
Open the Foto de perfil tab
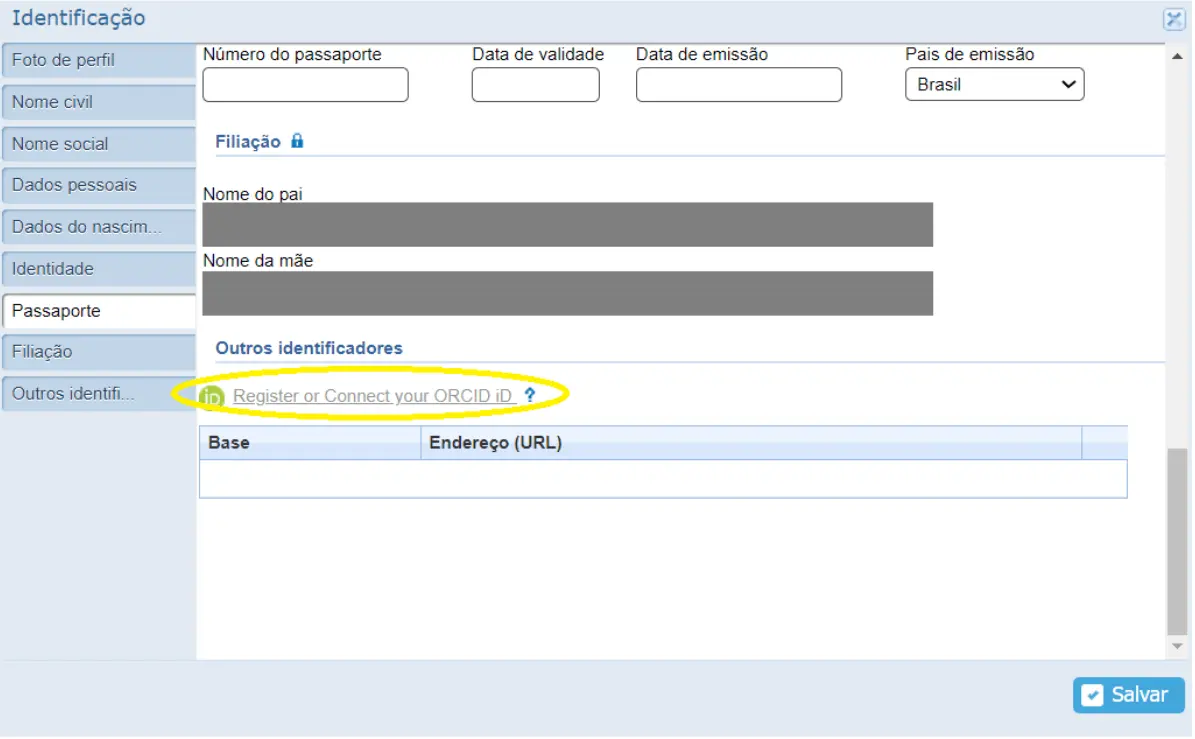(x=98, y=60)
